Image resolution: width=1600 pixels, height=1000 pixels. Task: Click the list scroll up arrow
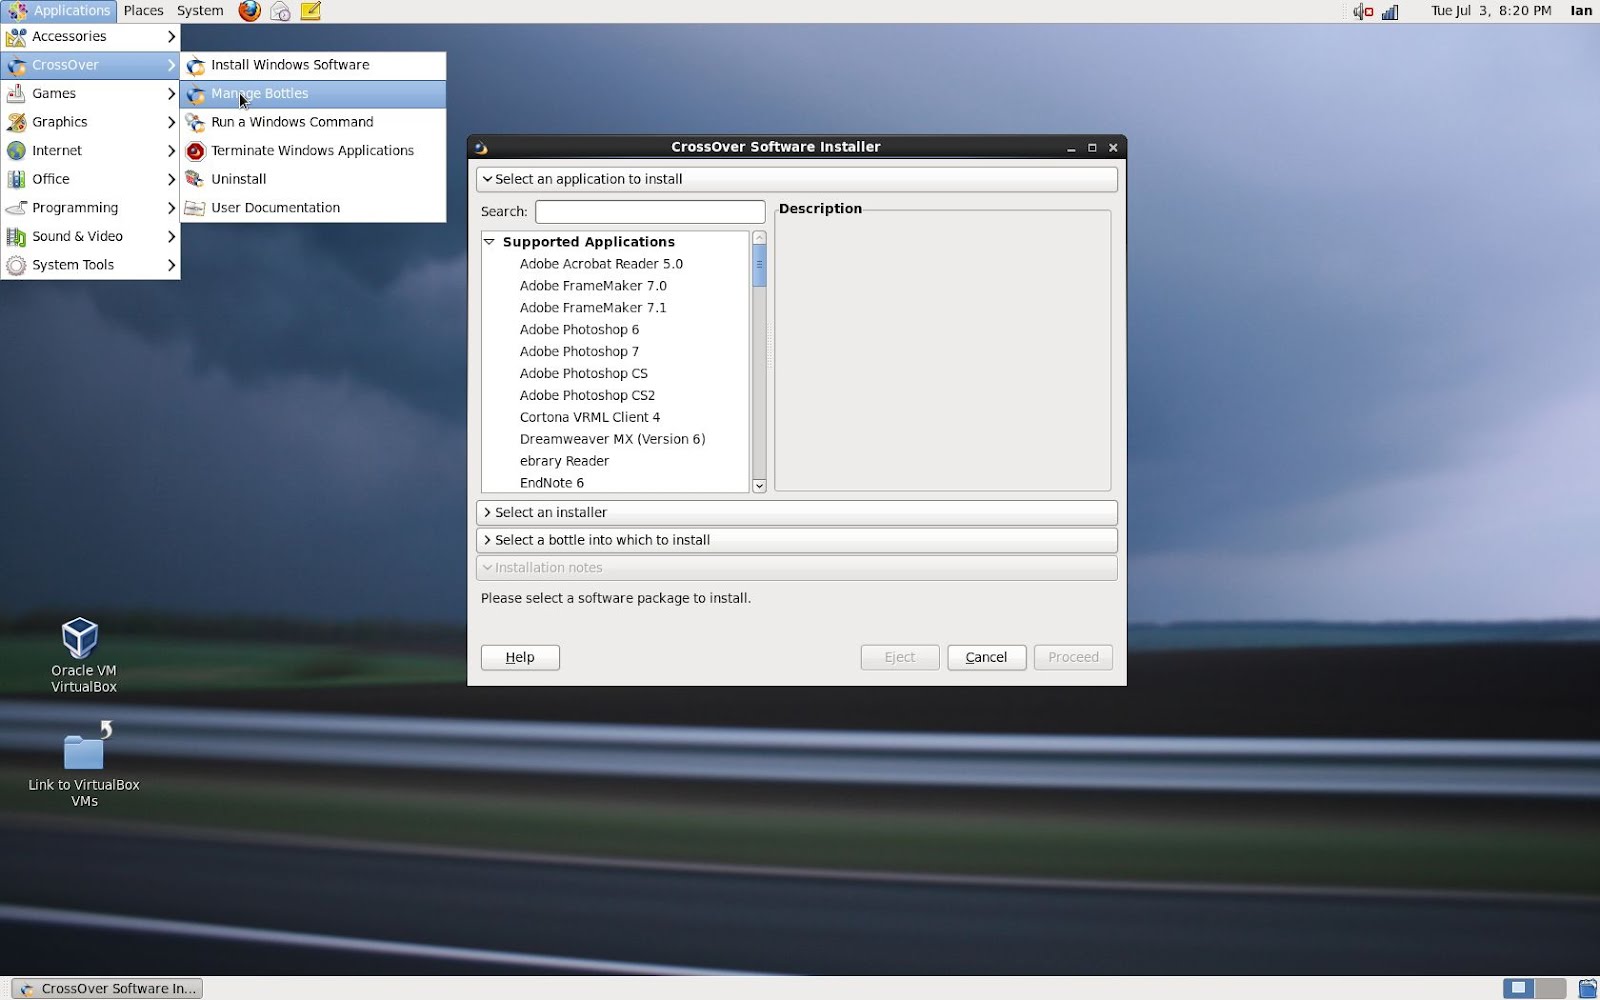(x=759, y=238)
